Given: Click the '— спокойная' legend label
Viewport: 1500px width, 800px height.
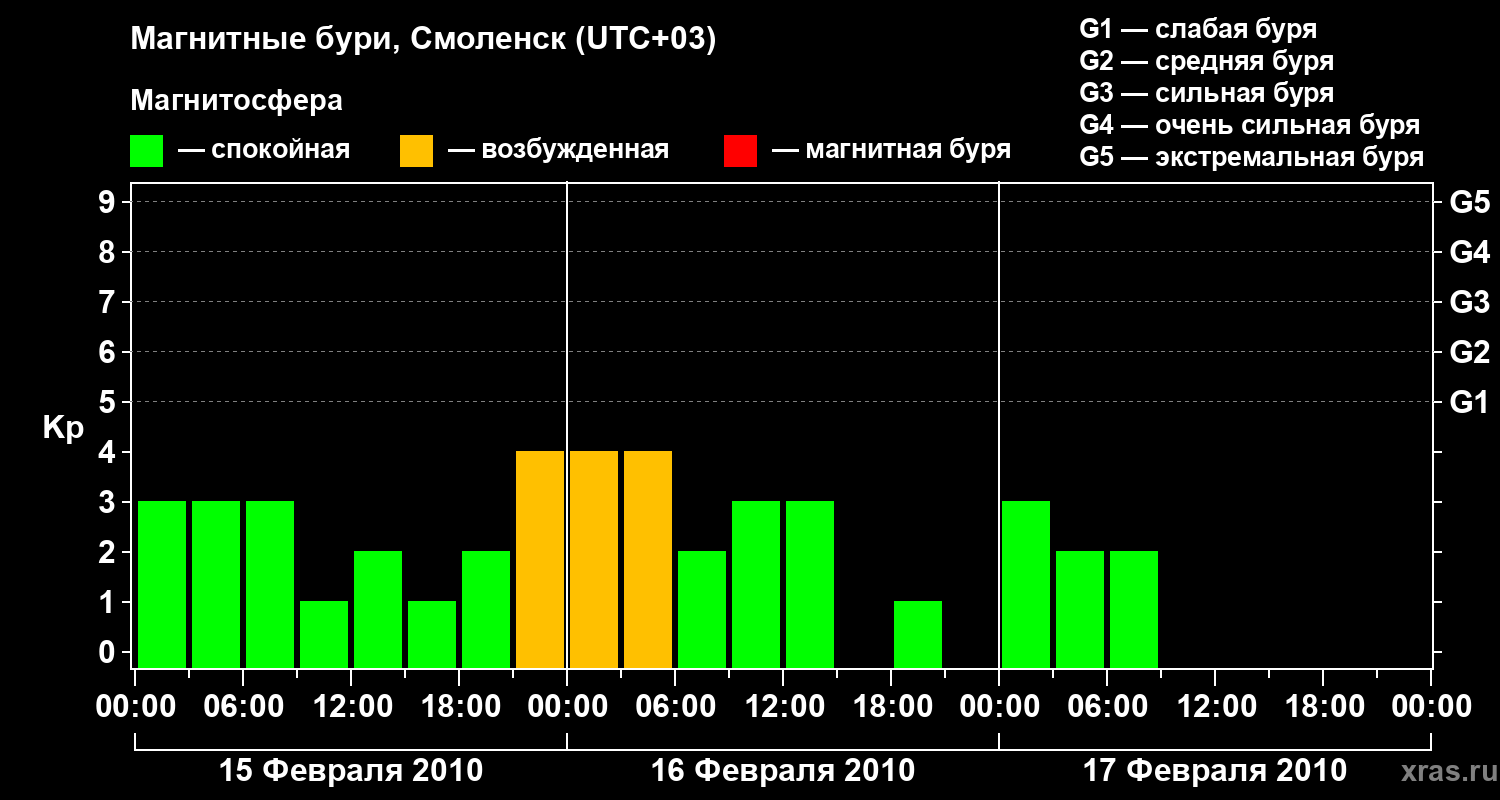Looking at the screenshot, I should point(264,150).
